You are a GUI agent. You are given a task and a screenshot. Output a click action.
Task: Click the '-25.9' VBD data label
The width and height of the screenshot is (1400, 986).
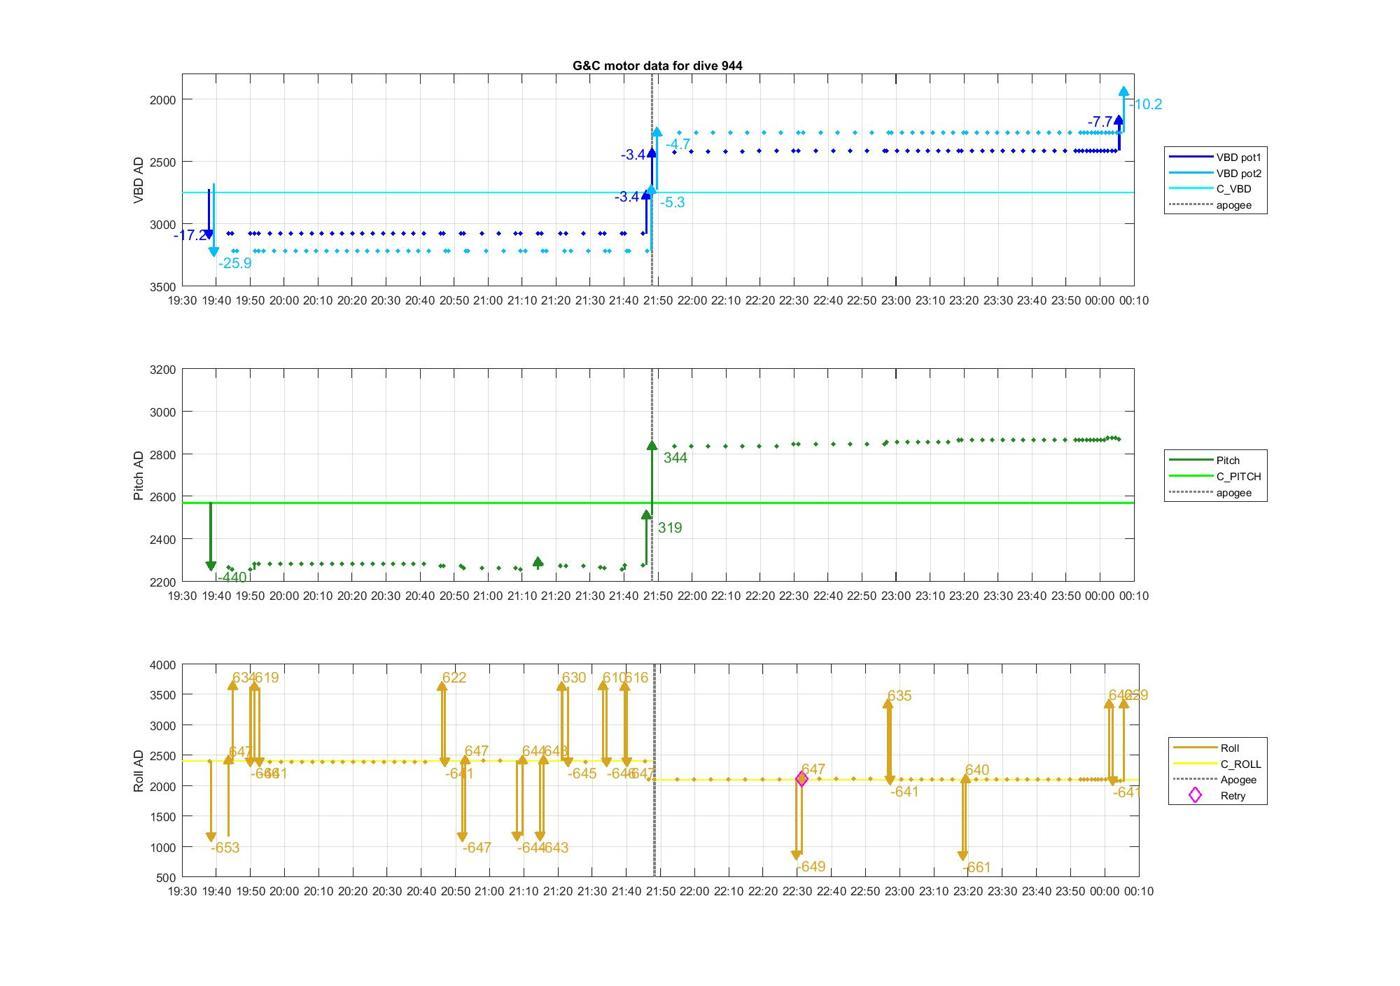235,263
